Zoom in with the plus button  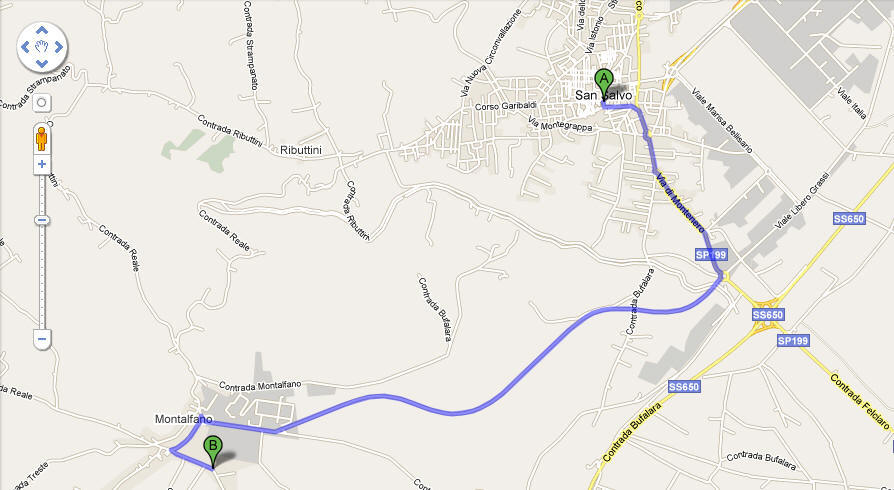coord(42,164)
